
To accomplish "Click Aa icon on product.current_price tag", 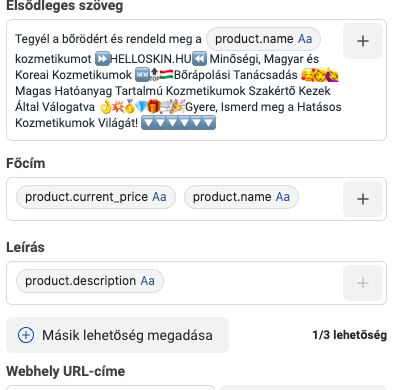I will tap(159, 197).
